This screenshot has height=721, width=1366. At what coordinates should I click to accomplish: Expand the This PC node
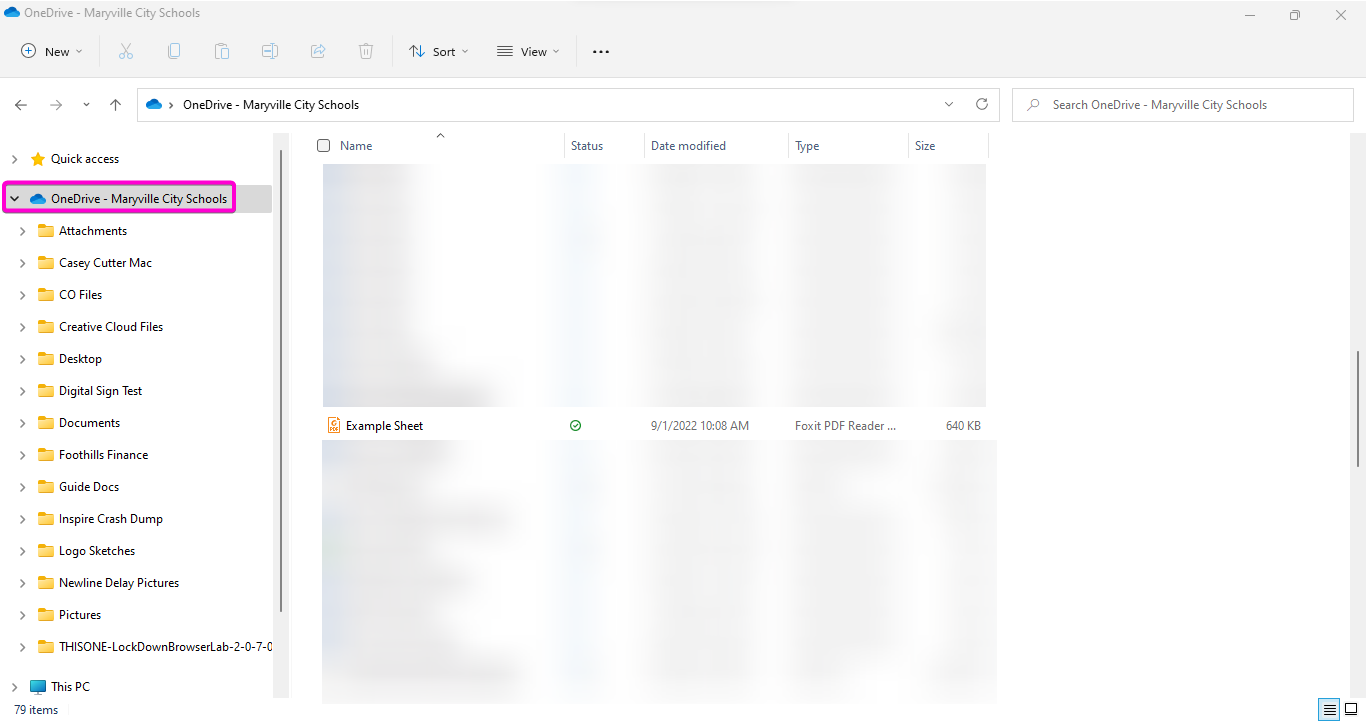(14, 687)
